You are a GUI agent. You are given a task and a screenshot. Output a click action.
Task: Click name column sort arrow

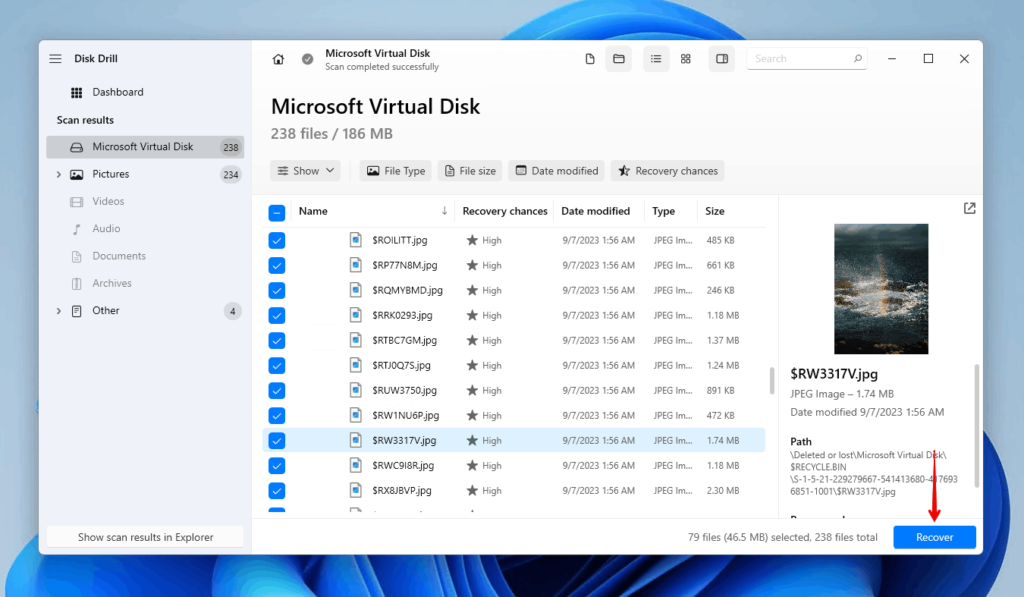pyautogui.click(x=444, y=210)
